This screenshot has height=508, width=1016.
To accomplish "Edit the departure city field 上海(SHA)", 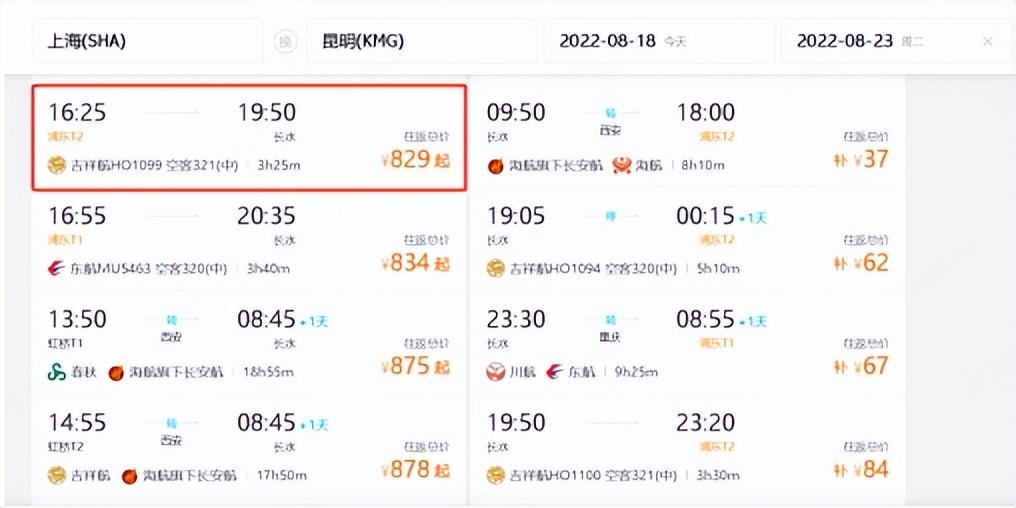I will [148, 42].
